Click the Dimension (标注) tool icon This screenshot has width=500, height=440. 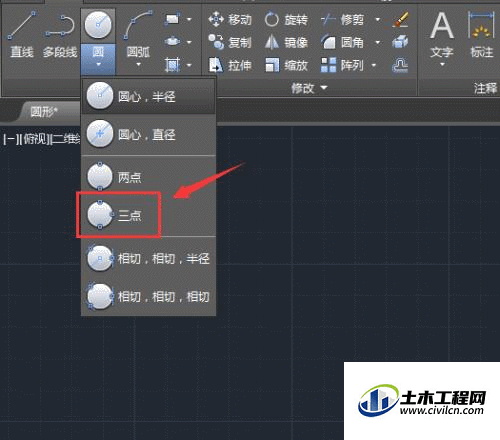[481, 26]
